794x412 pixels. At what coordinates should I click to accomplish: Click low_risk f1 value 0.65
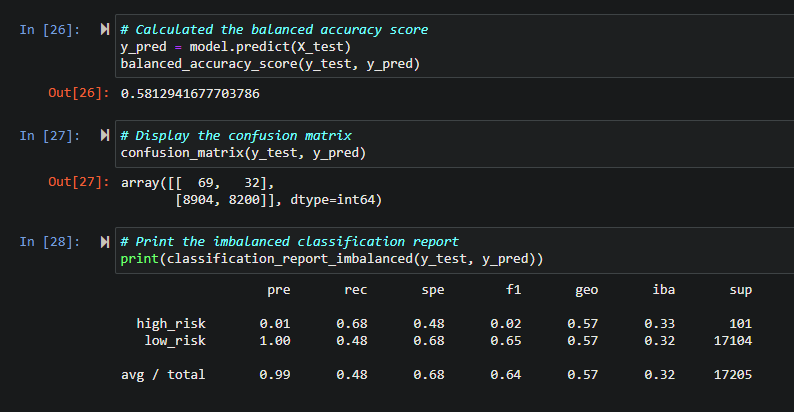coord(506,341)
